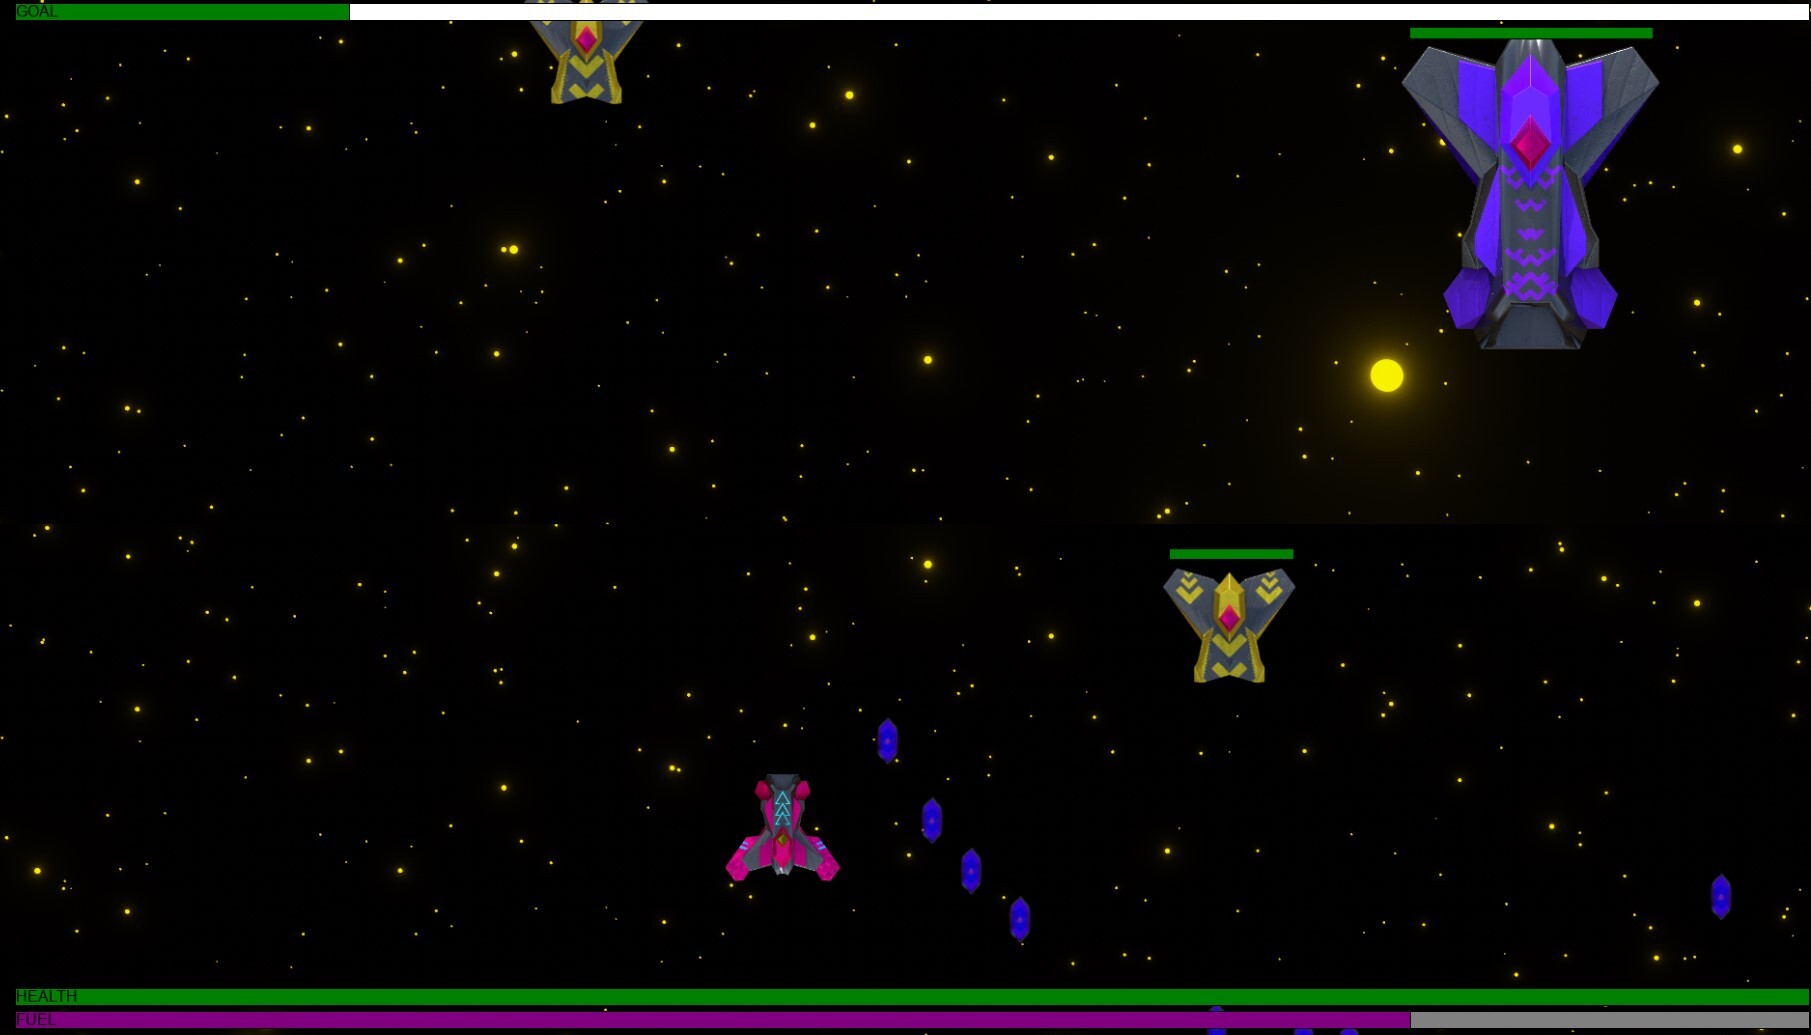Viewport: 1811px width, 1035px height.
Task: Click the FUEL text label
Action: pyautogui.click(x=35, y=1020)
